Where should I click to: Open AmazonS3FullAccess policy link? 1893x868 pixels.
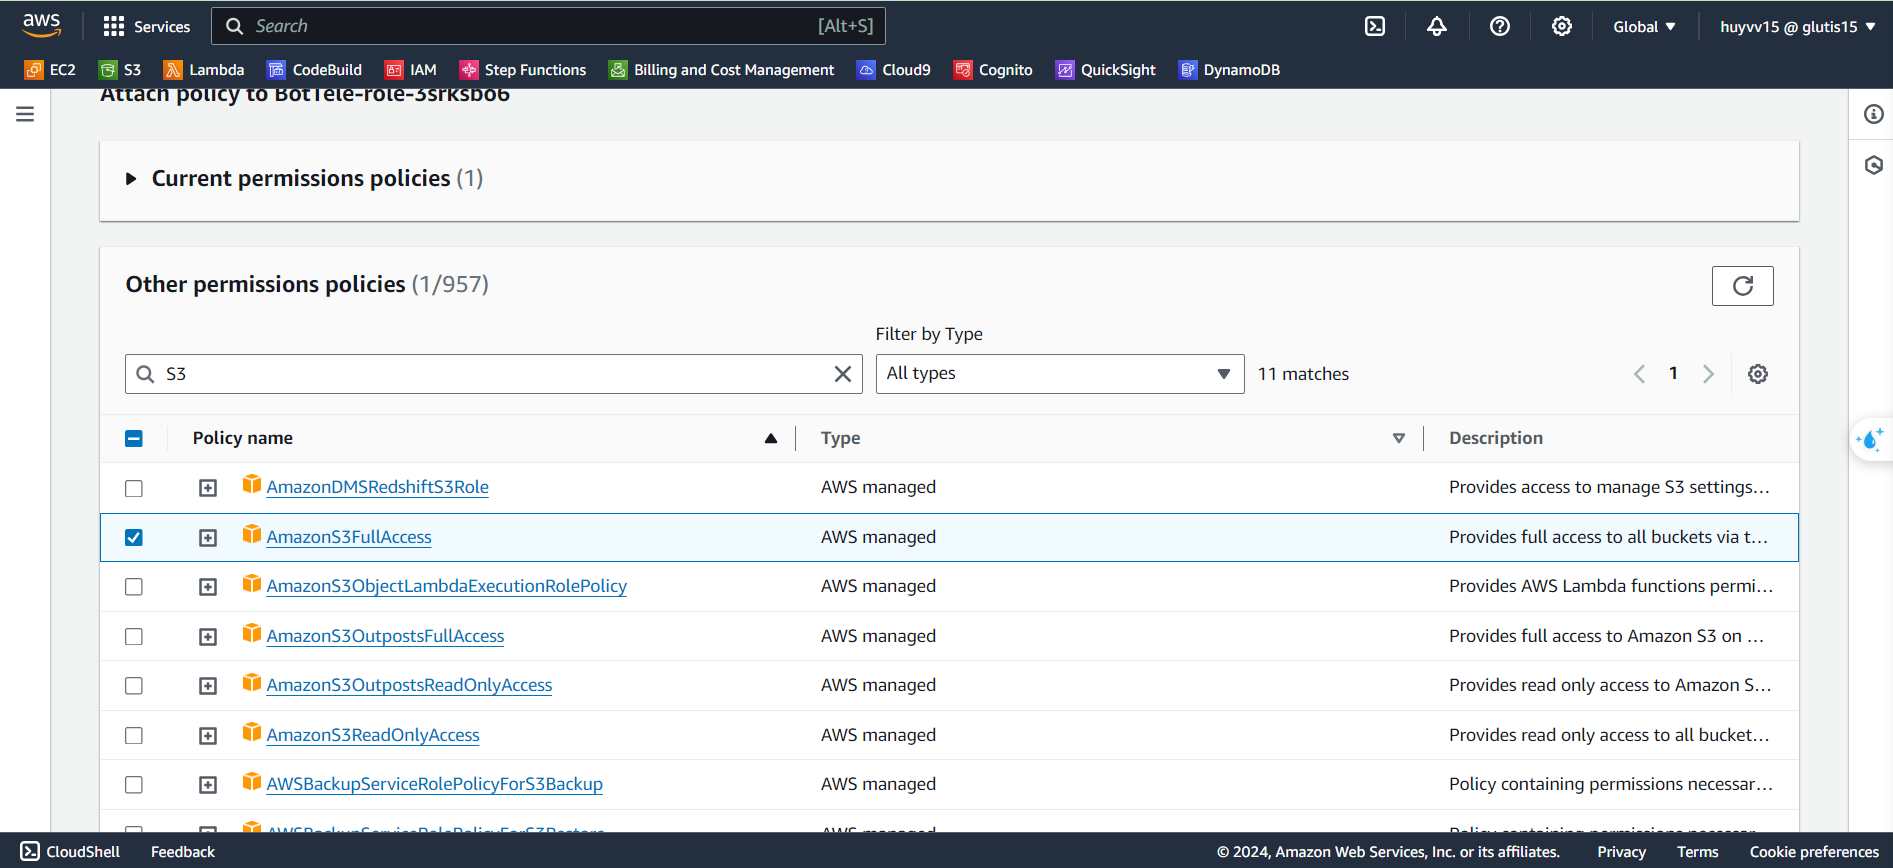pos(349,537)
